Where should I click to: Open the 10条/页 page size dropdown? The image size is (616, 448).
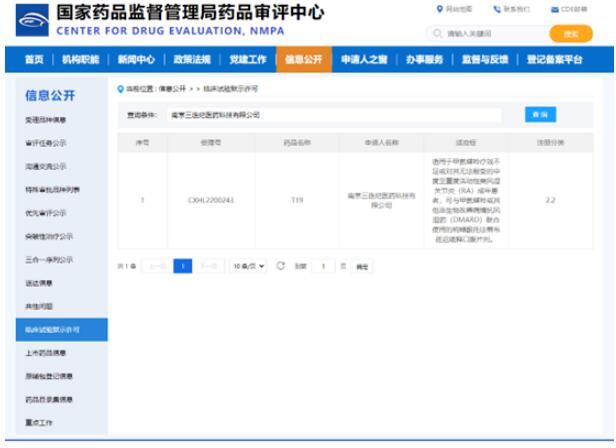(x=247, y=266)
